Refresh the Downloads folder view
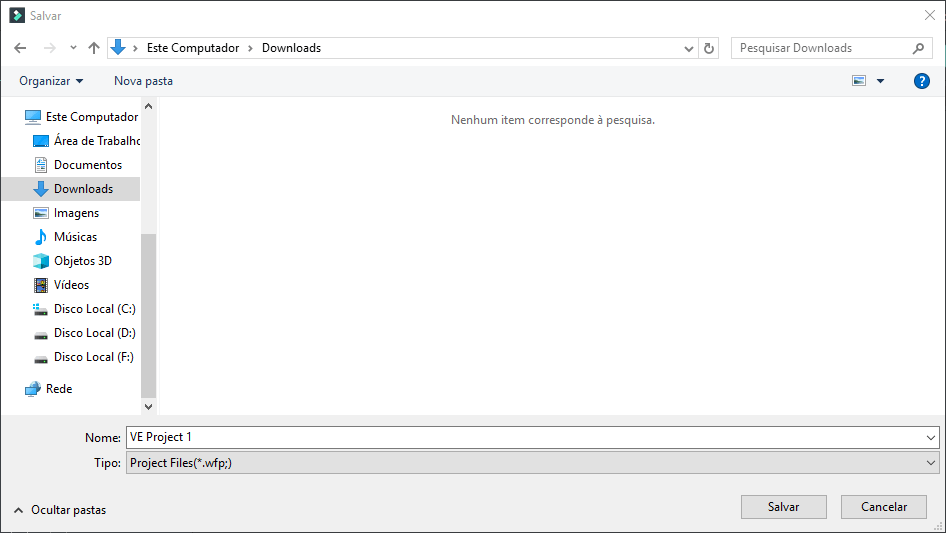This screenshot has height=533, width=946. point(709,48)
